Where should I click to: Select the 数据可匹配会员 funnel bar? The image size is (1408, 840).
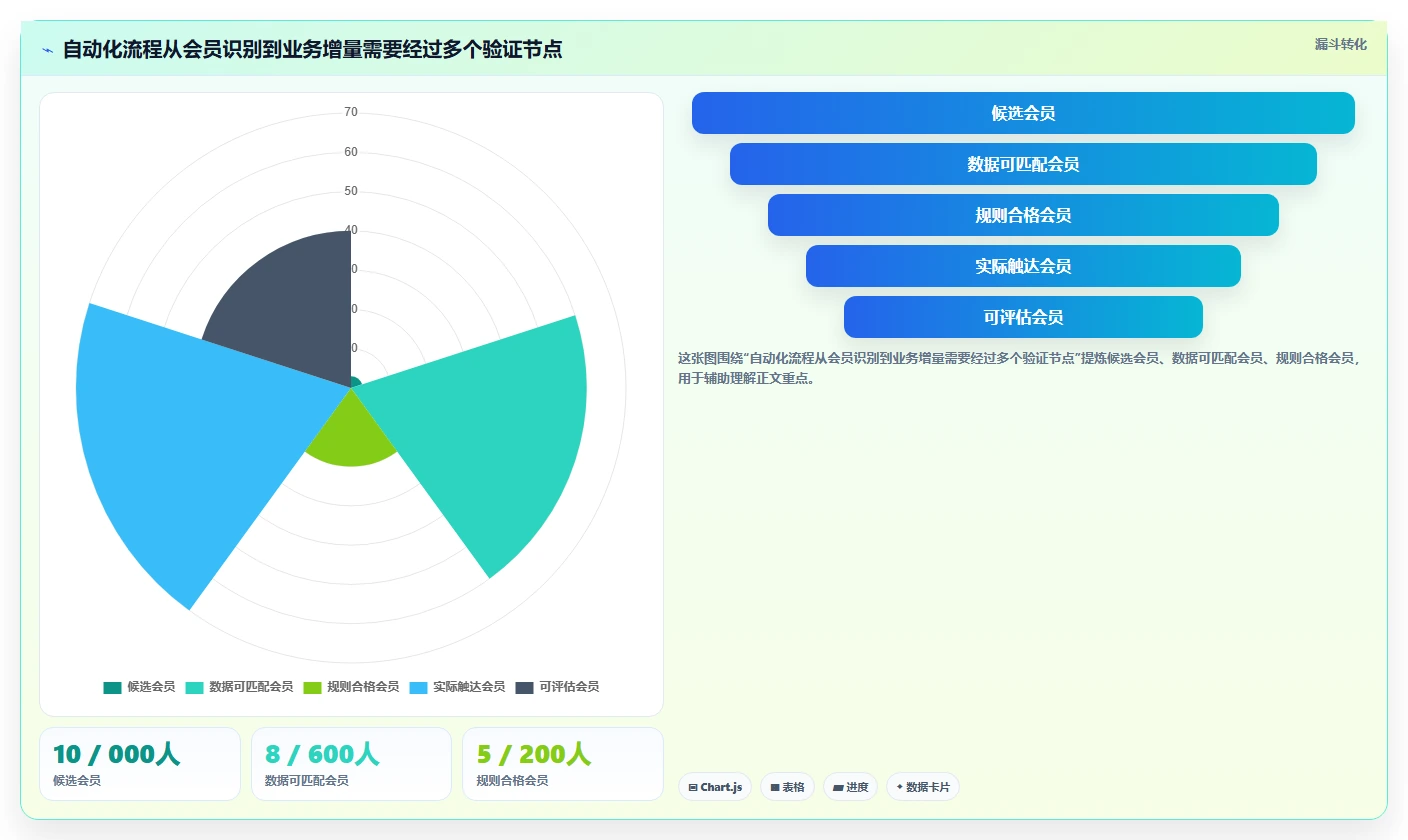click(x=1023, y=164)
